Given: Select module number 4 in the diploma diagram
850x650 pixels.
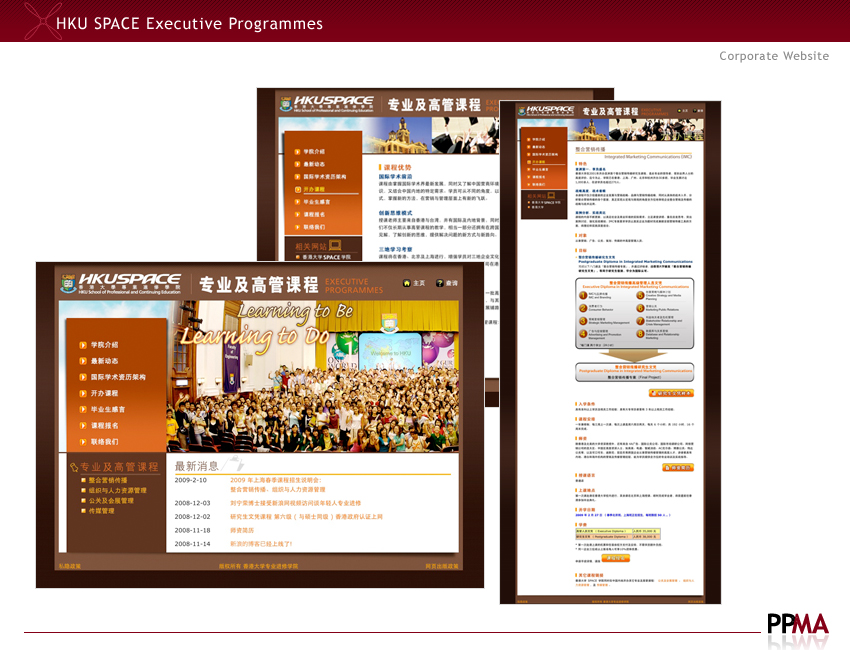Looking at the screenshot, I should coord(583,334).
